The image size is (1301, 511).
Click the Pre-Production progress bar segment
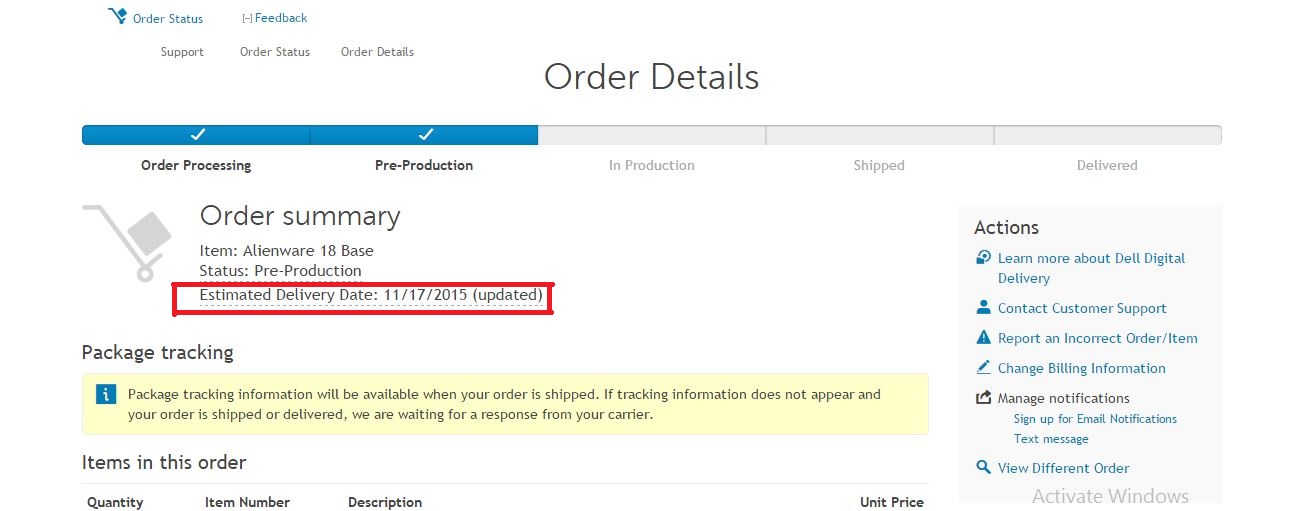click(424, 135)
